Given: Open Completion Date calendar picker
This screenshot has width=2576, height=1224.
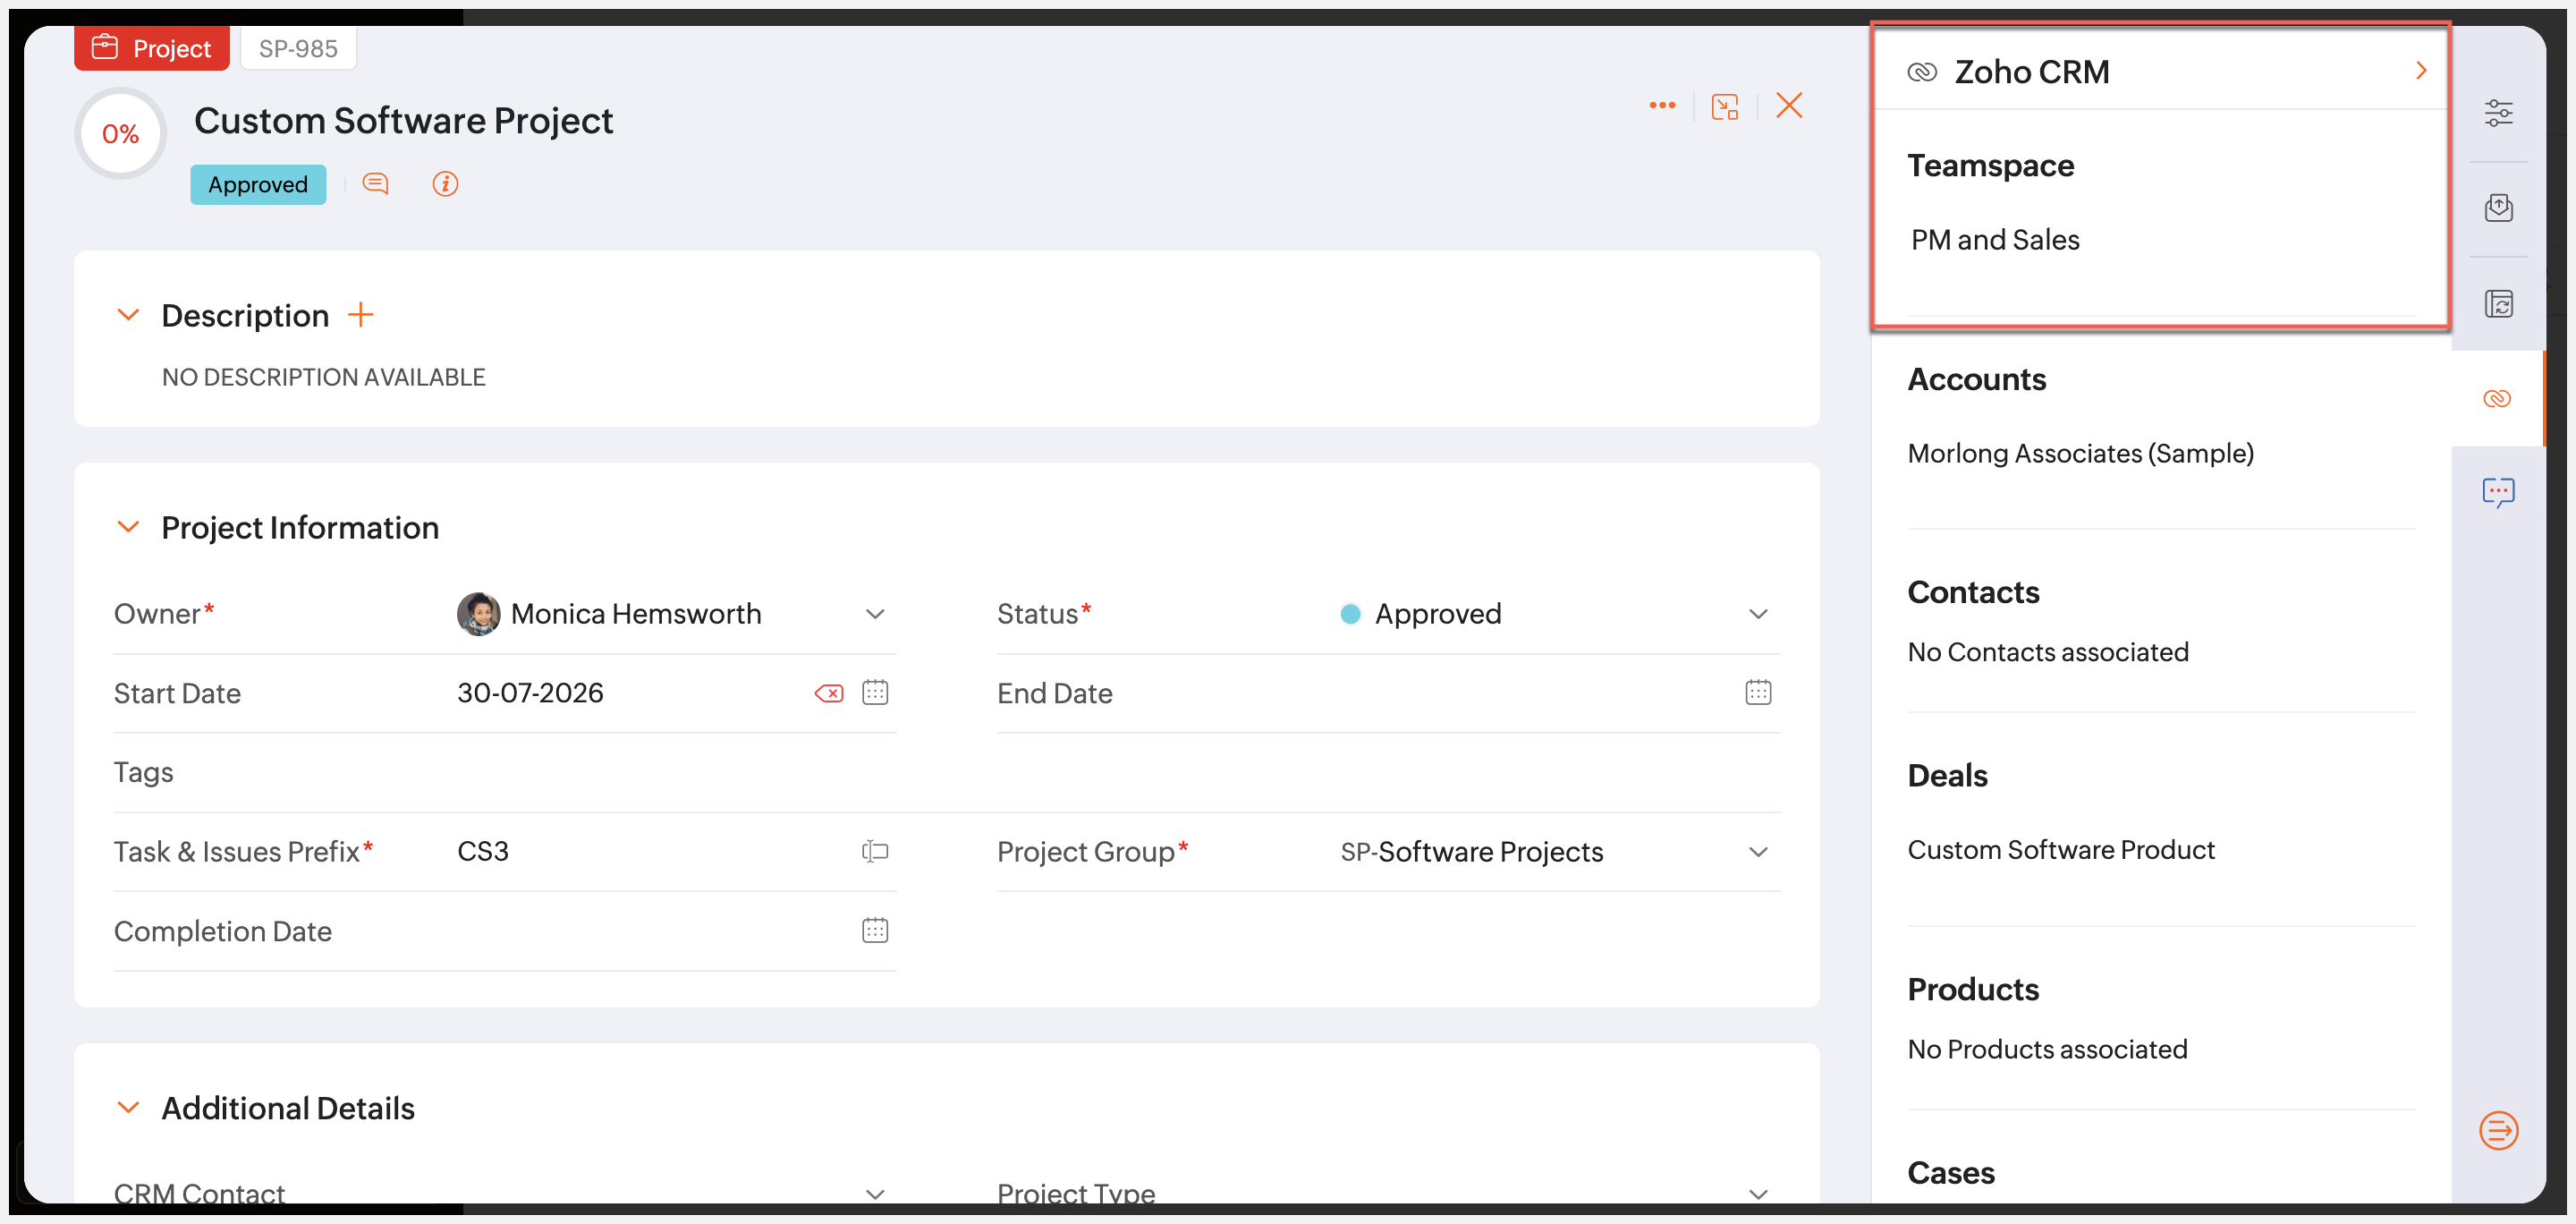Looking at the screenshot, I should [875, 930].
